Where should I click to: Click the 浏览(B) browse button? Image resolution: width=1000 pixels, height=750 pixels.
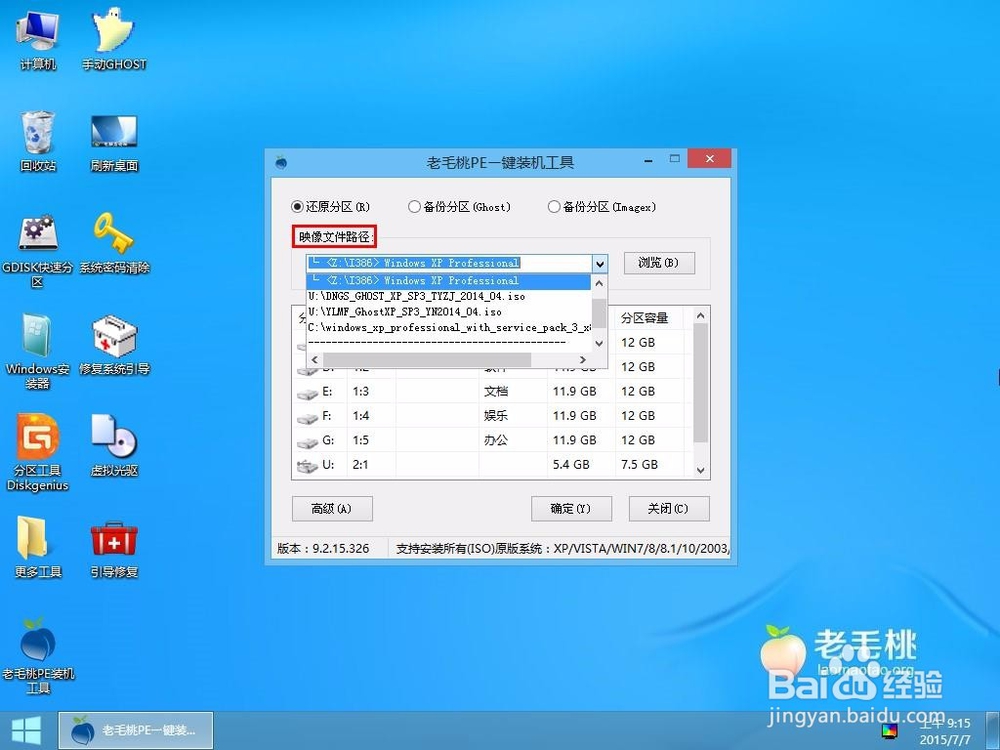click(659, 263)
